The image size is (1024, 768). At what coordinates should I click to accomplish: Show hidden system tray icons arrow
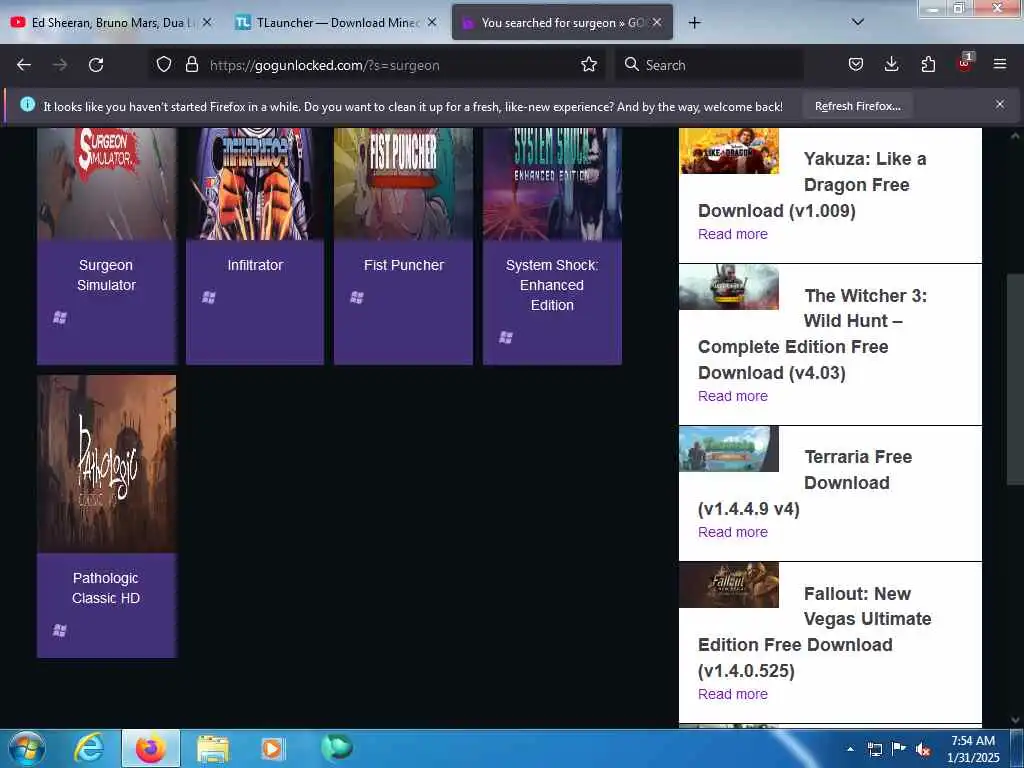(x=850, y=749)
